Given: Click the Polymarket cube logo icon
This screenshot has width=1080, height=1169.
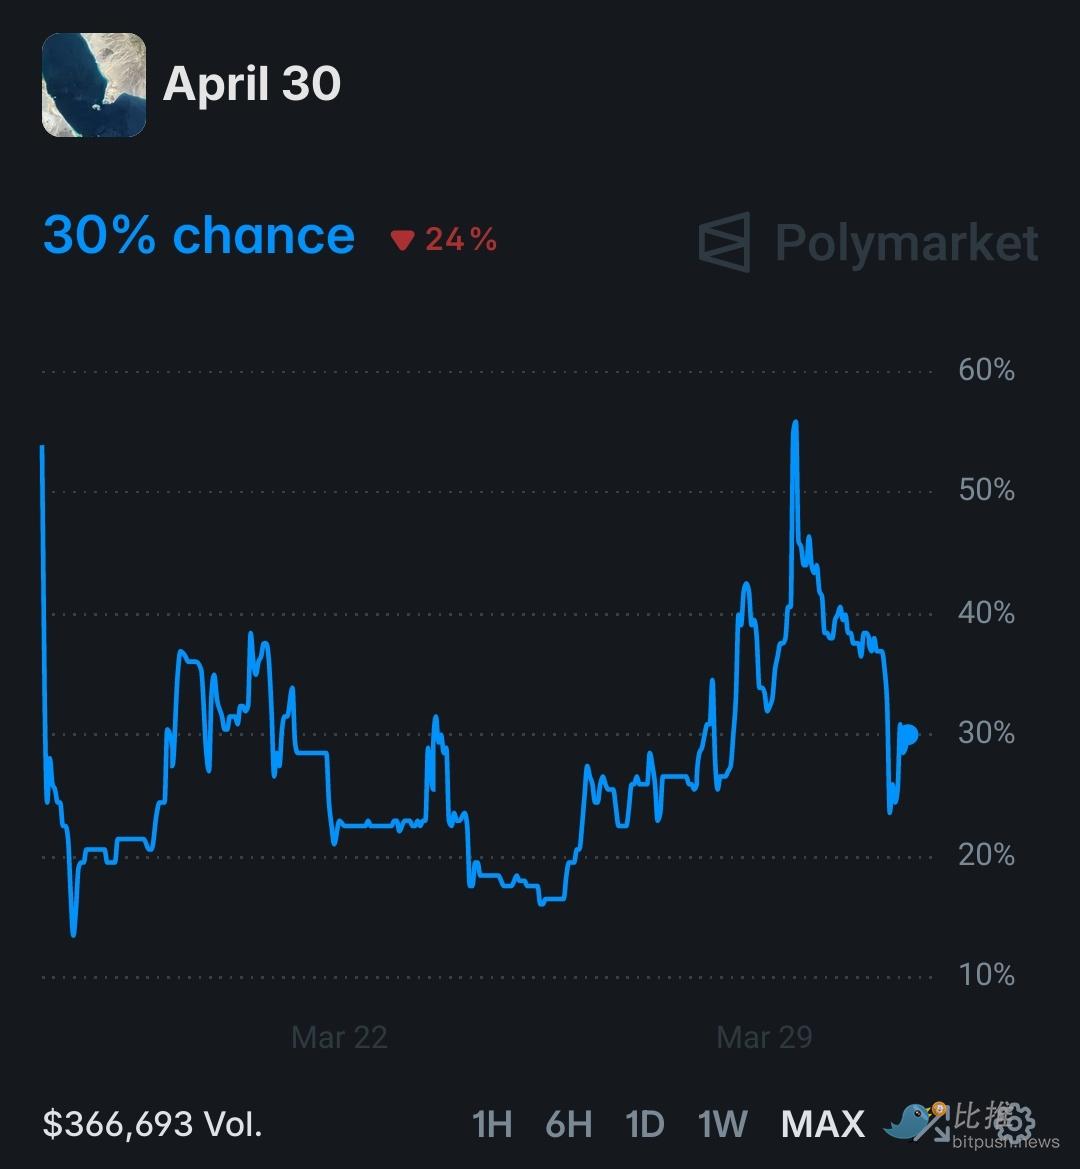Looking at the screenshot, I should click(724, 242).
